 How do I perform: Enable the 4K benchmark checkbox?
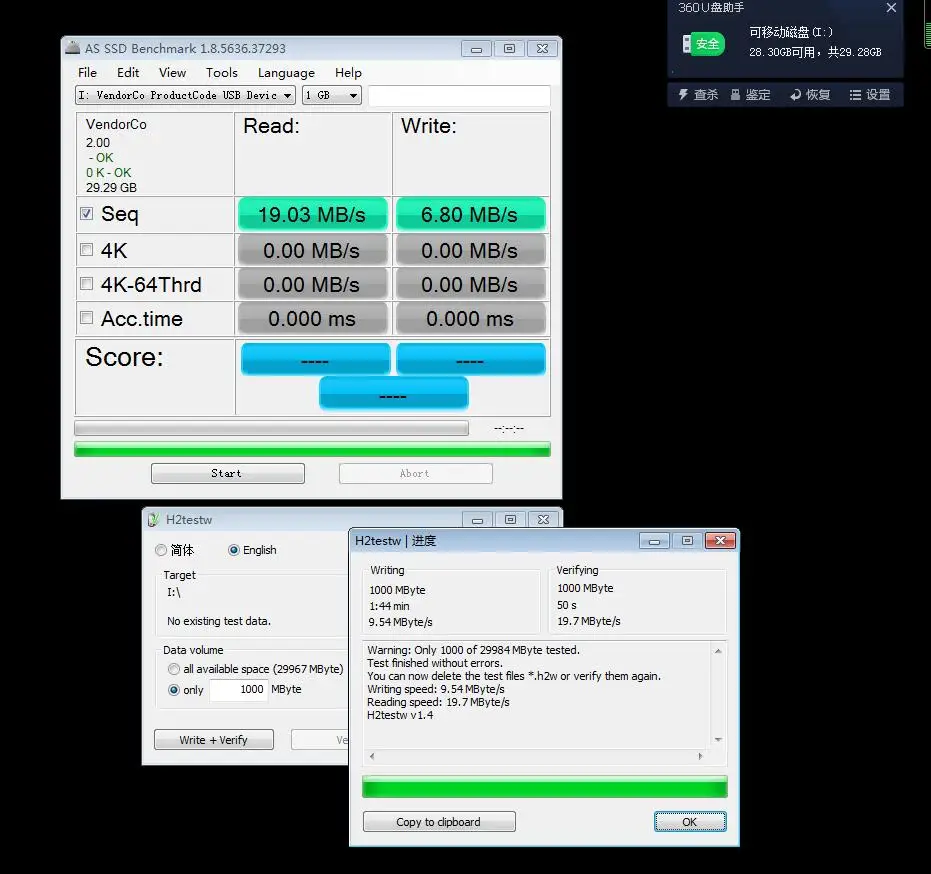coord(87,250)
